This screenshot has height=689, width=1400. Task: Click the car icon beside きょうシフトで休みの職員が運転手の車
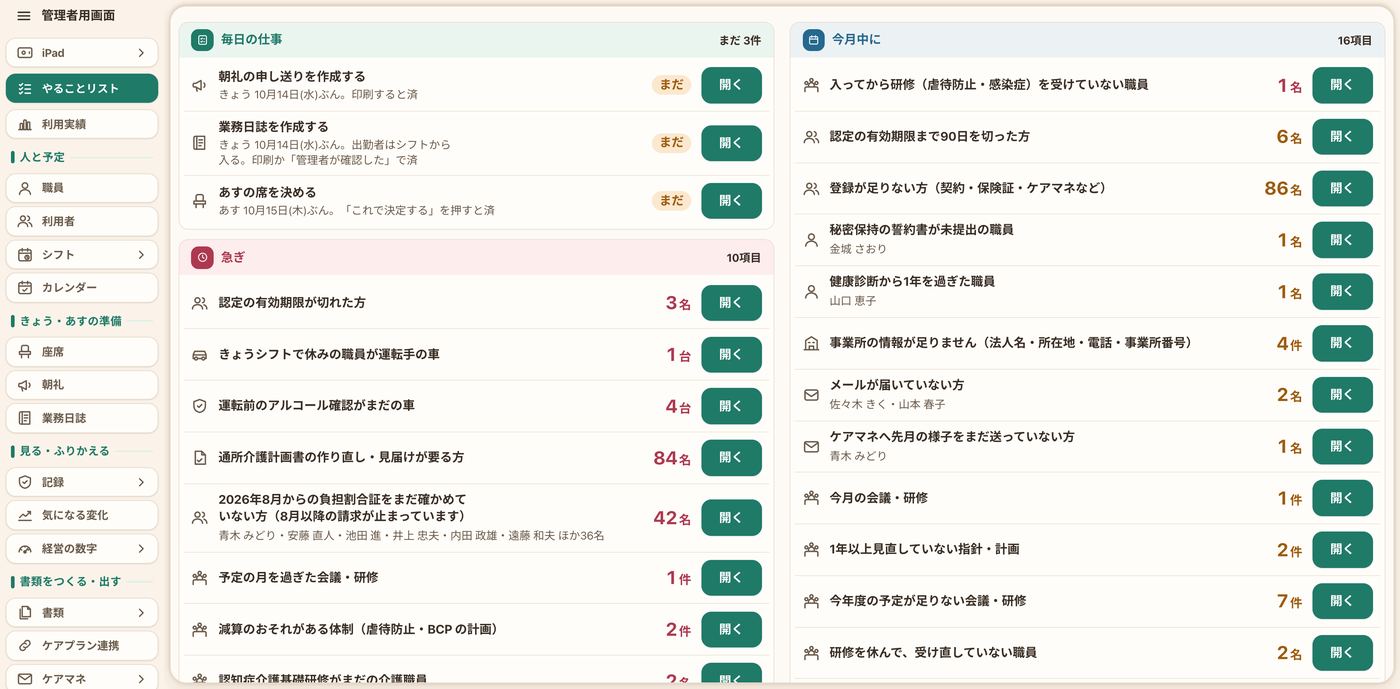(x=199, y=355)
